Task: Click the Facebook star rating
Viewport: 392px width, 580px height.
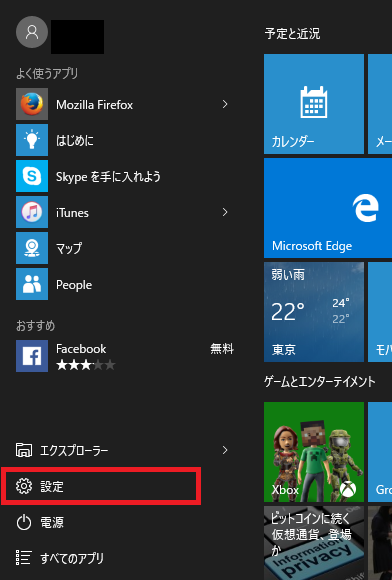Action: click(x=86, y=365)
